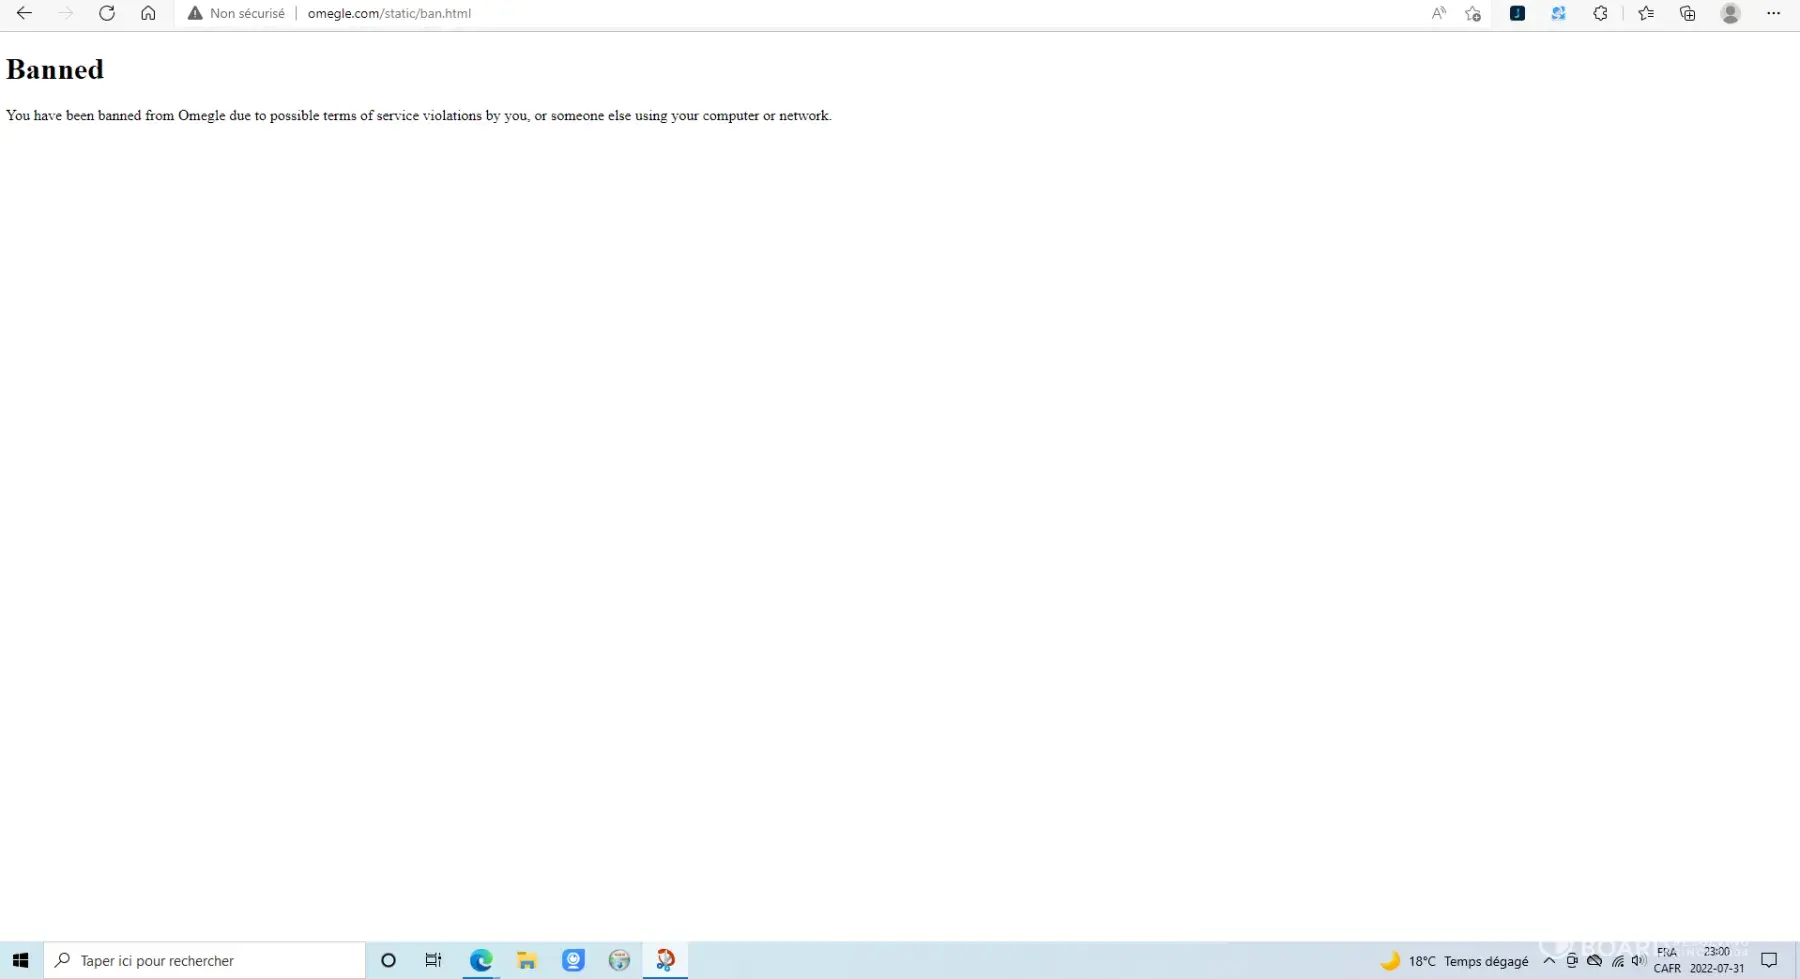Screen dimensions: 1800x979
Task: Go to the browser home page
Action: click(x=148, y=13)
